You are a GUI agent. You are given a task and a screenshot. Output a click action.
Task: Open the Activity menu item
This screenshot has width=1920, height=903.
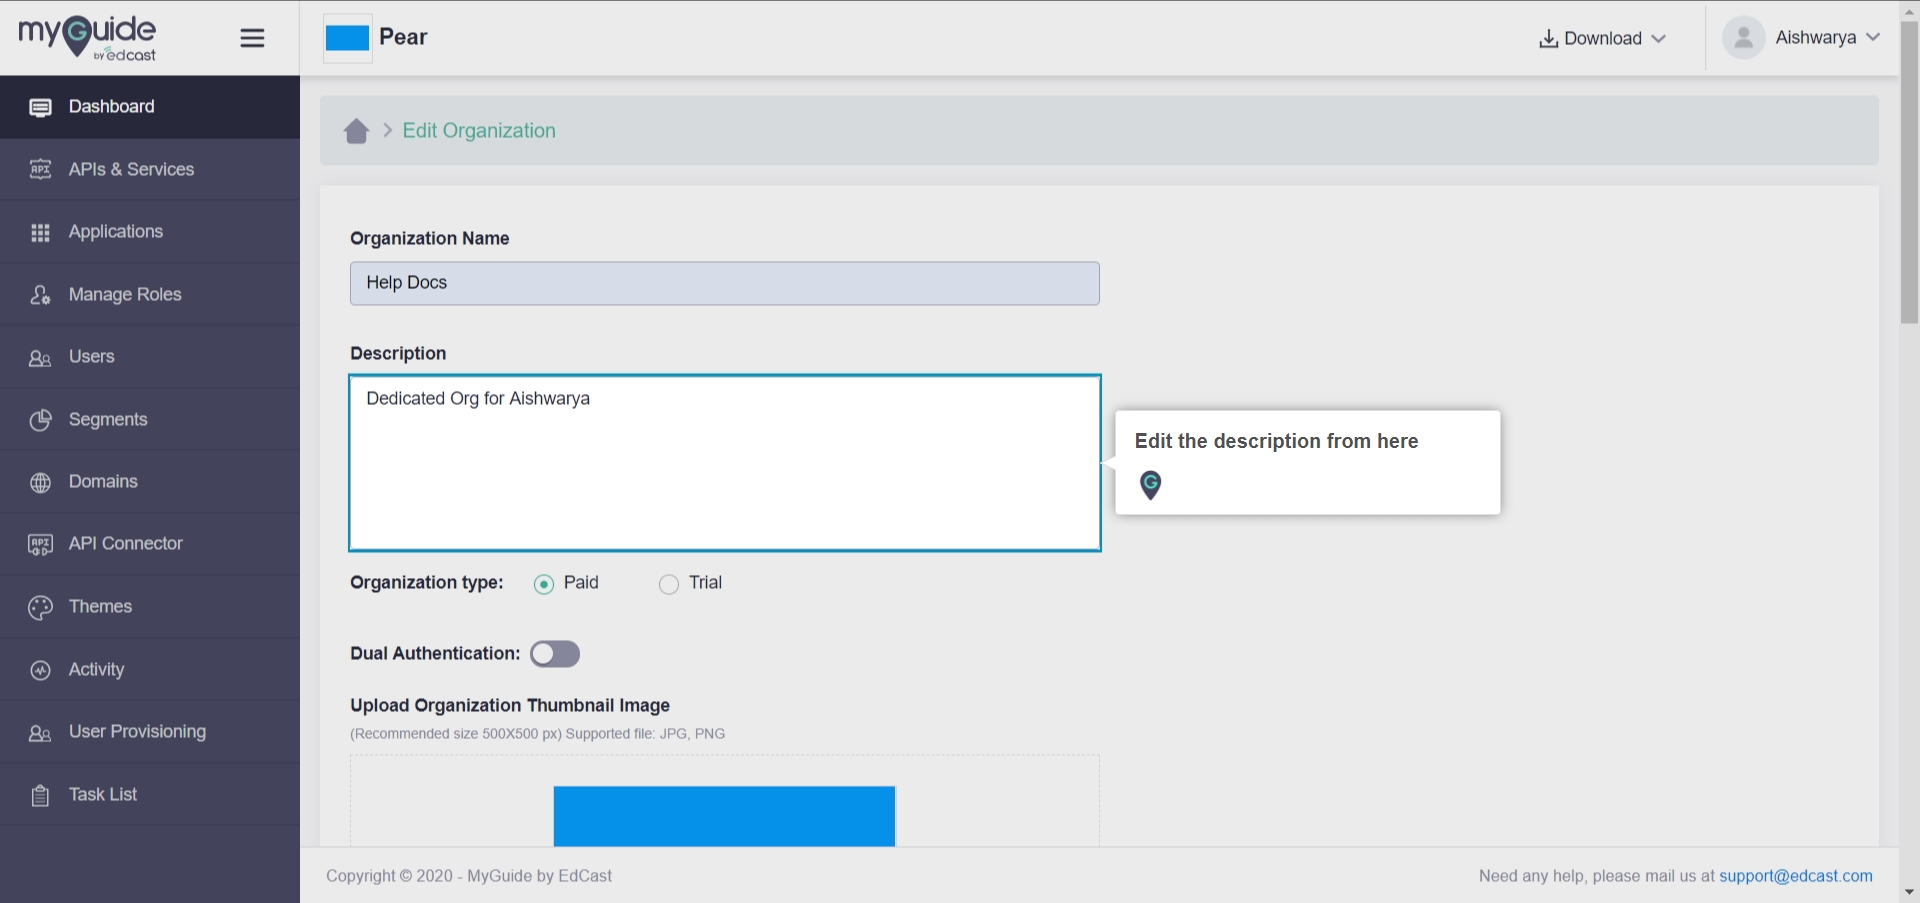[x=150, y=670]
